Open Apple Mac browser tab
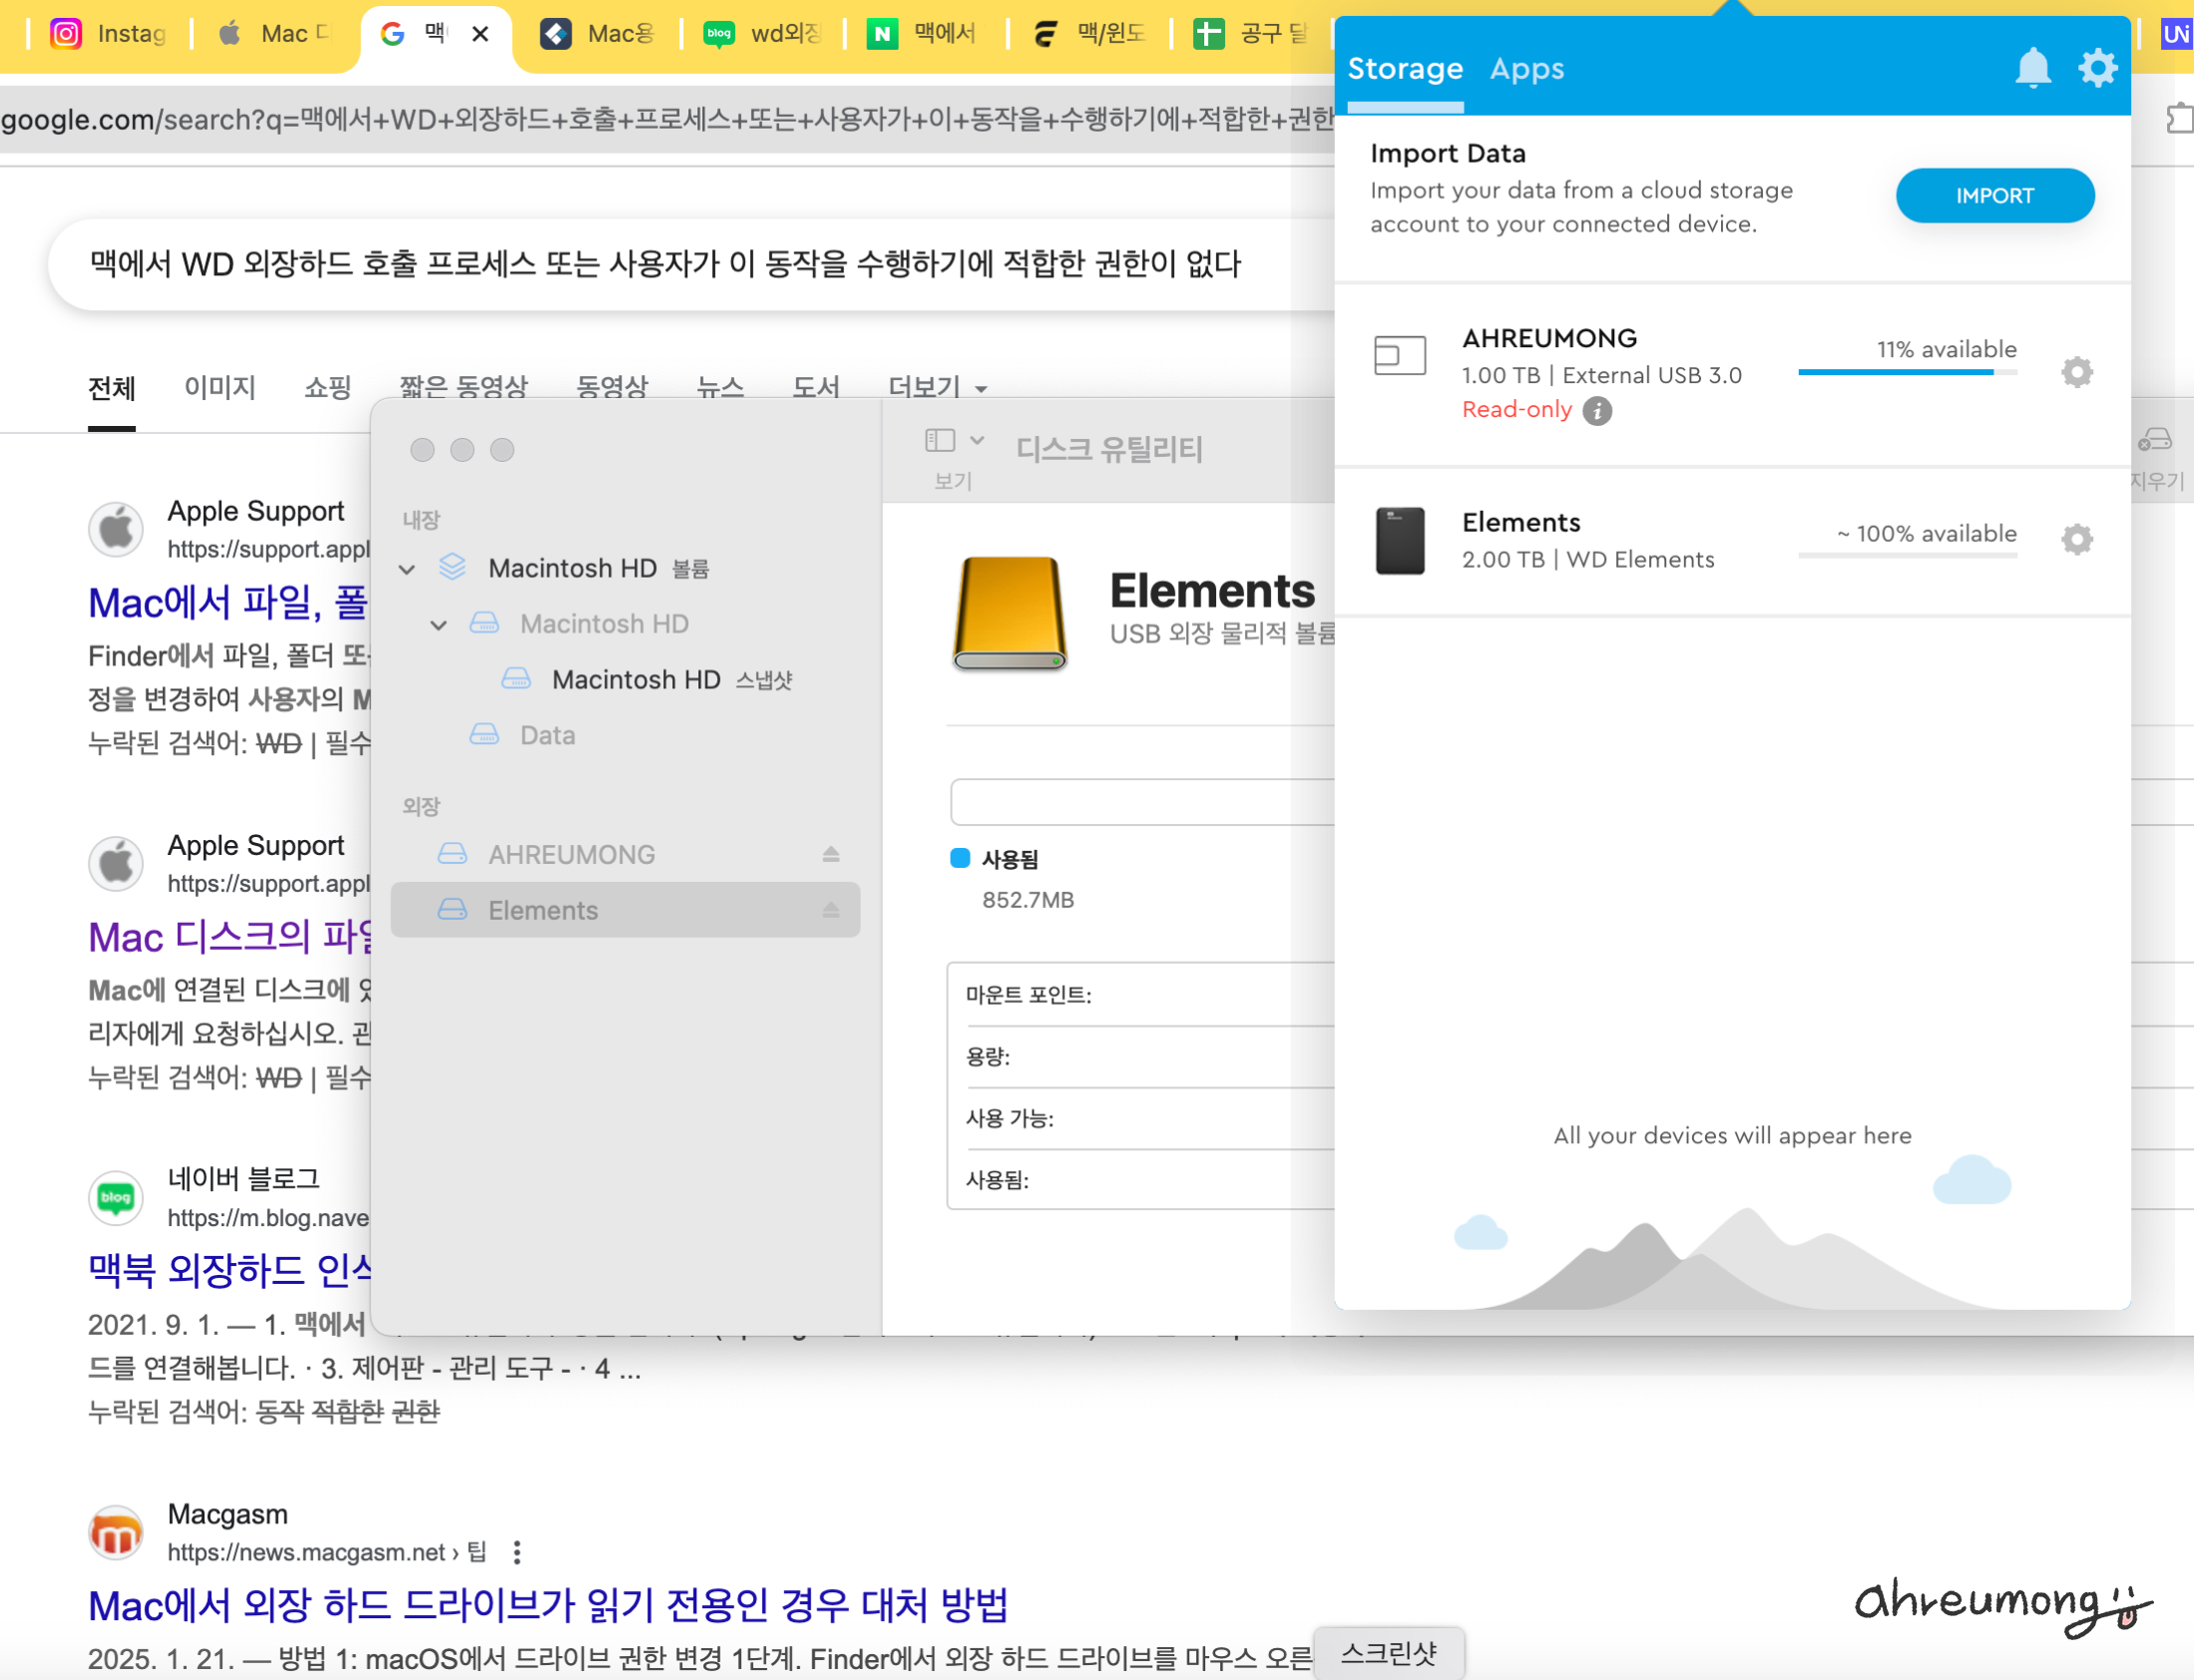 click(x=273, y=34)
